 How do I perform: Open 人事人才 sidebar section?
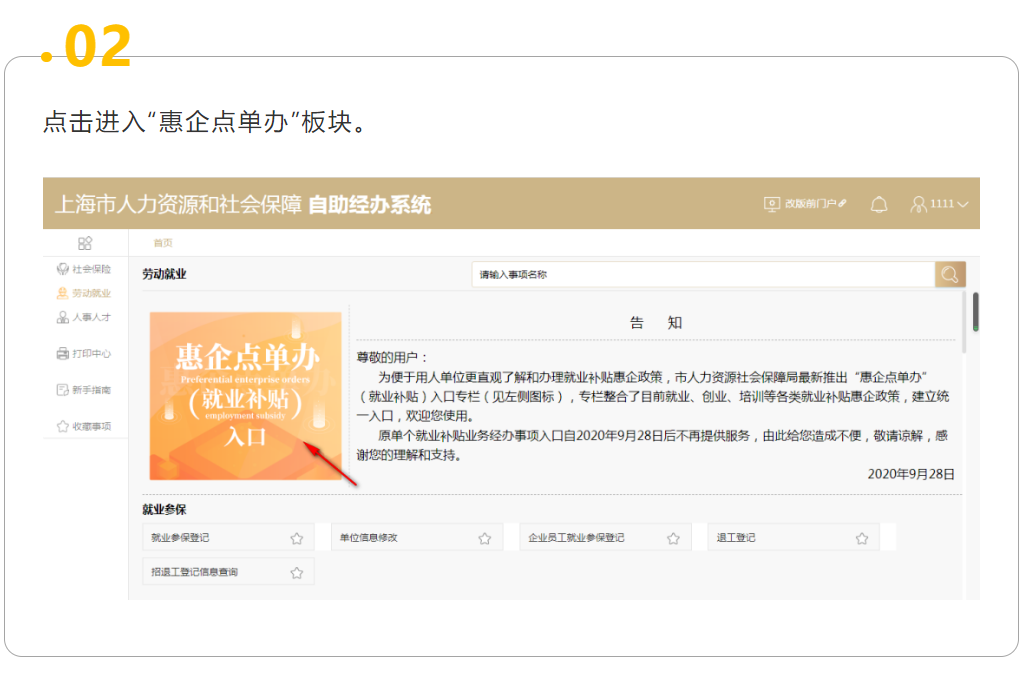tap(84, 317)
